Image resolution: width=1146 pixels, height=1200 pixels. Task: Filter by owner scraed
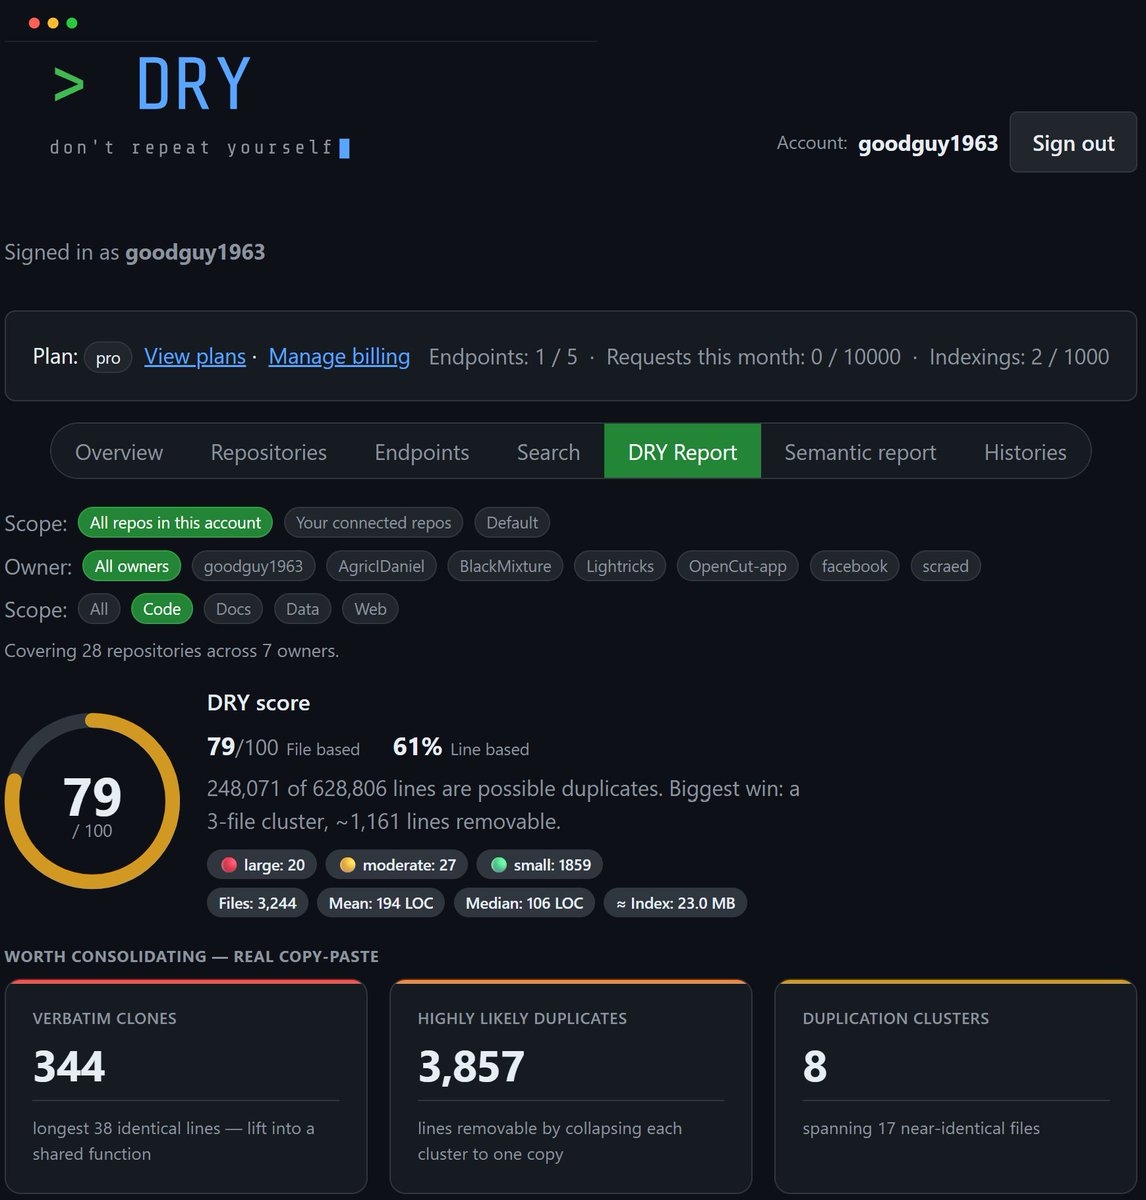pyautogui.click(x=945, y=566)
